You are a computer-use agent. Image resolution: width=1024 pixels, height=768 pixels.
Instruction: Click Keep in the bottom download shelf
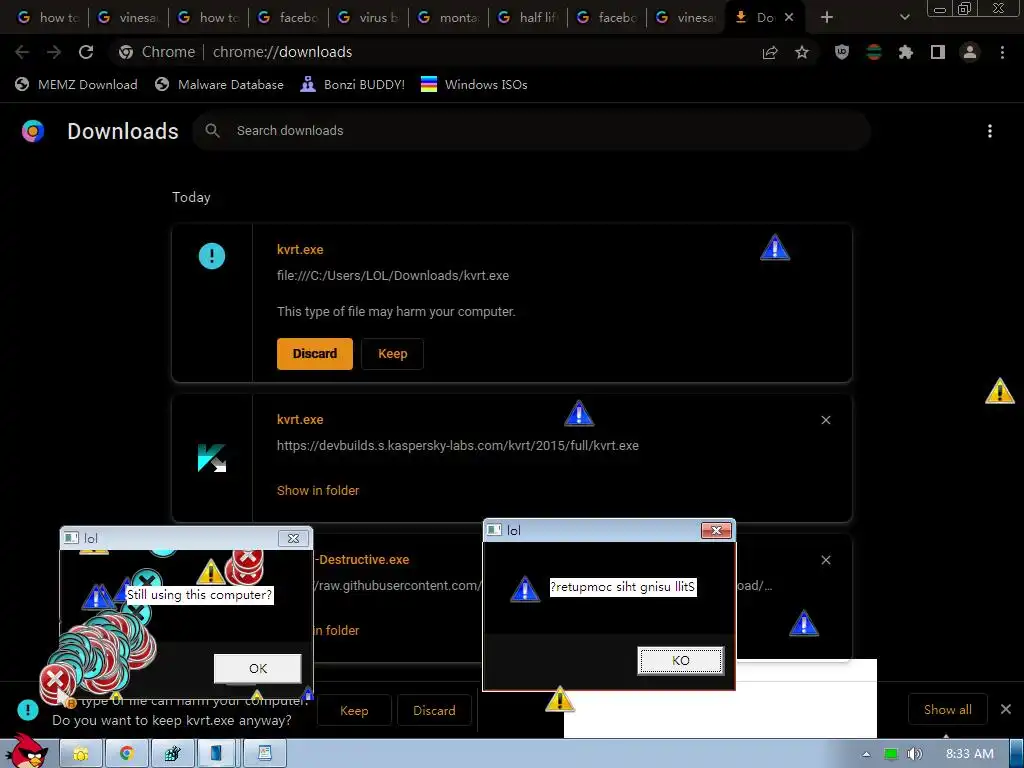(354, 711)
